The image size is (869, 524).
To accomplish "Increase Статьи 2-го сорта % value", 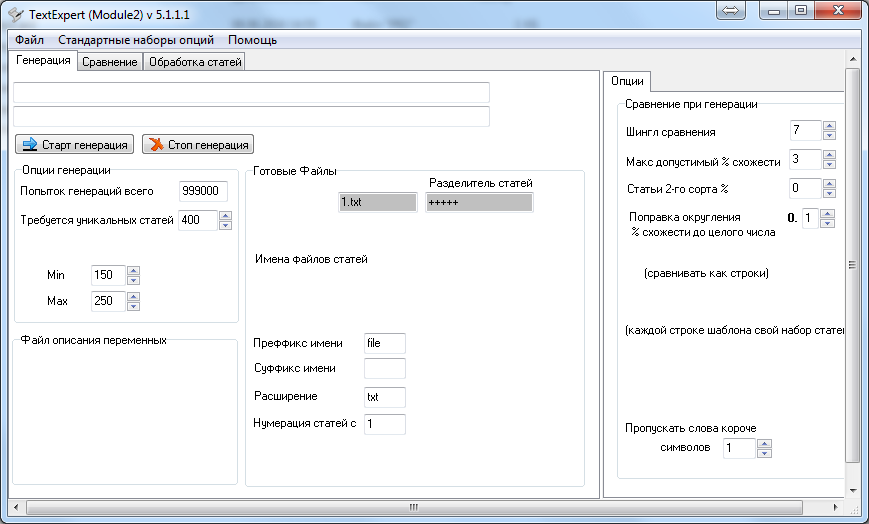I will pyautogui.click(x=830, y=184).
